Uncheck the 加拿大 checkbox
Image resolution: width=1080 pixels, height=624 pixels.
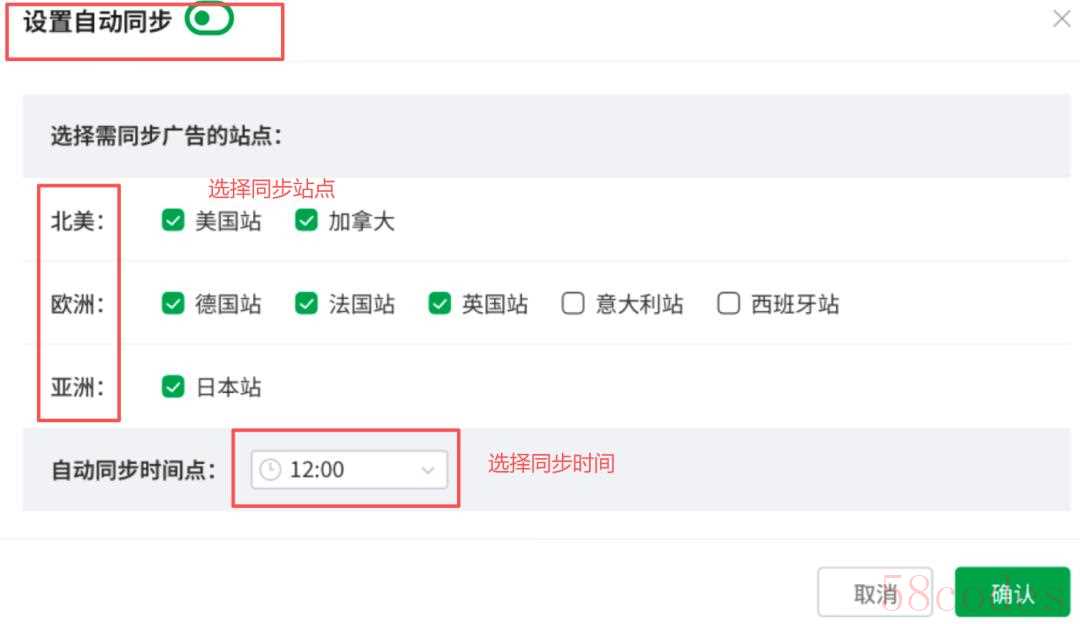coord(306,221)
